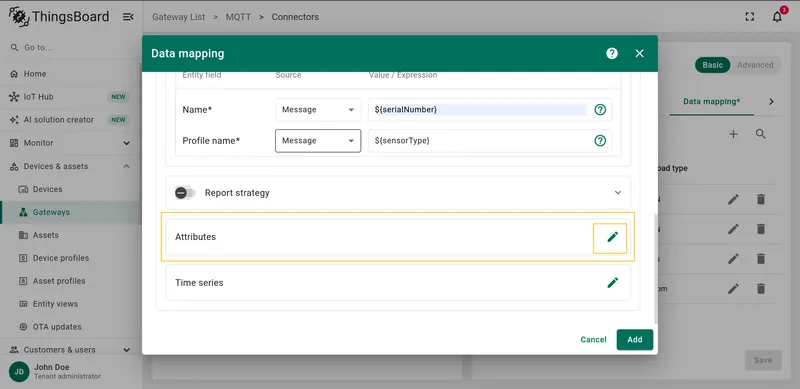This screenshot has height=389, width=800.
Task: Open the Data mapping help icon
Action: click(612, 54)
